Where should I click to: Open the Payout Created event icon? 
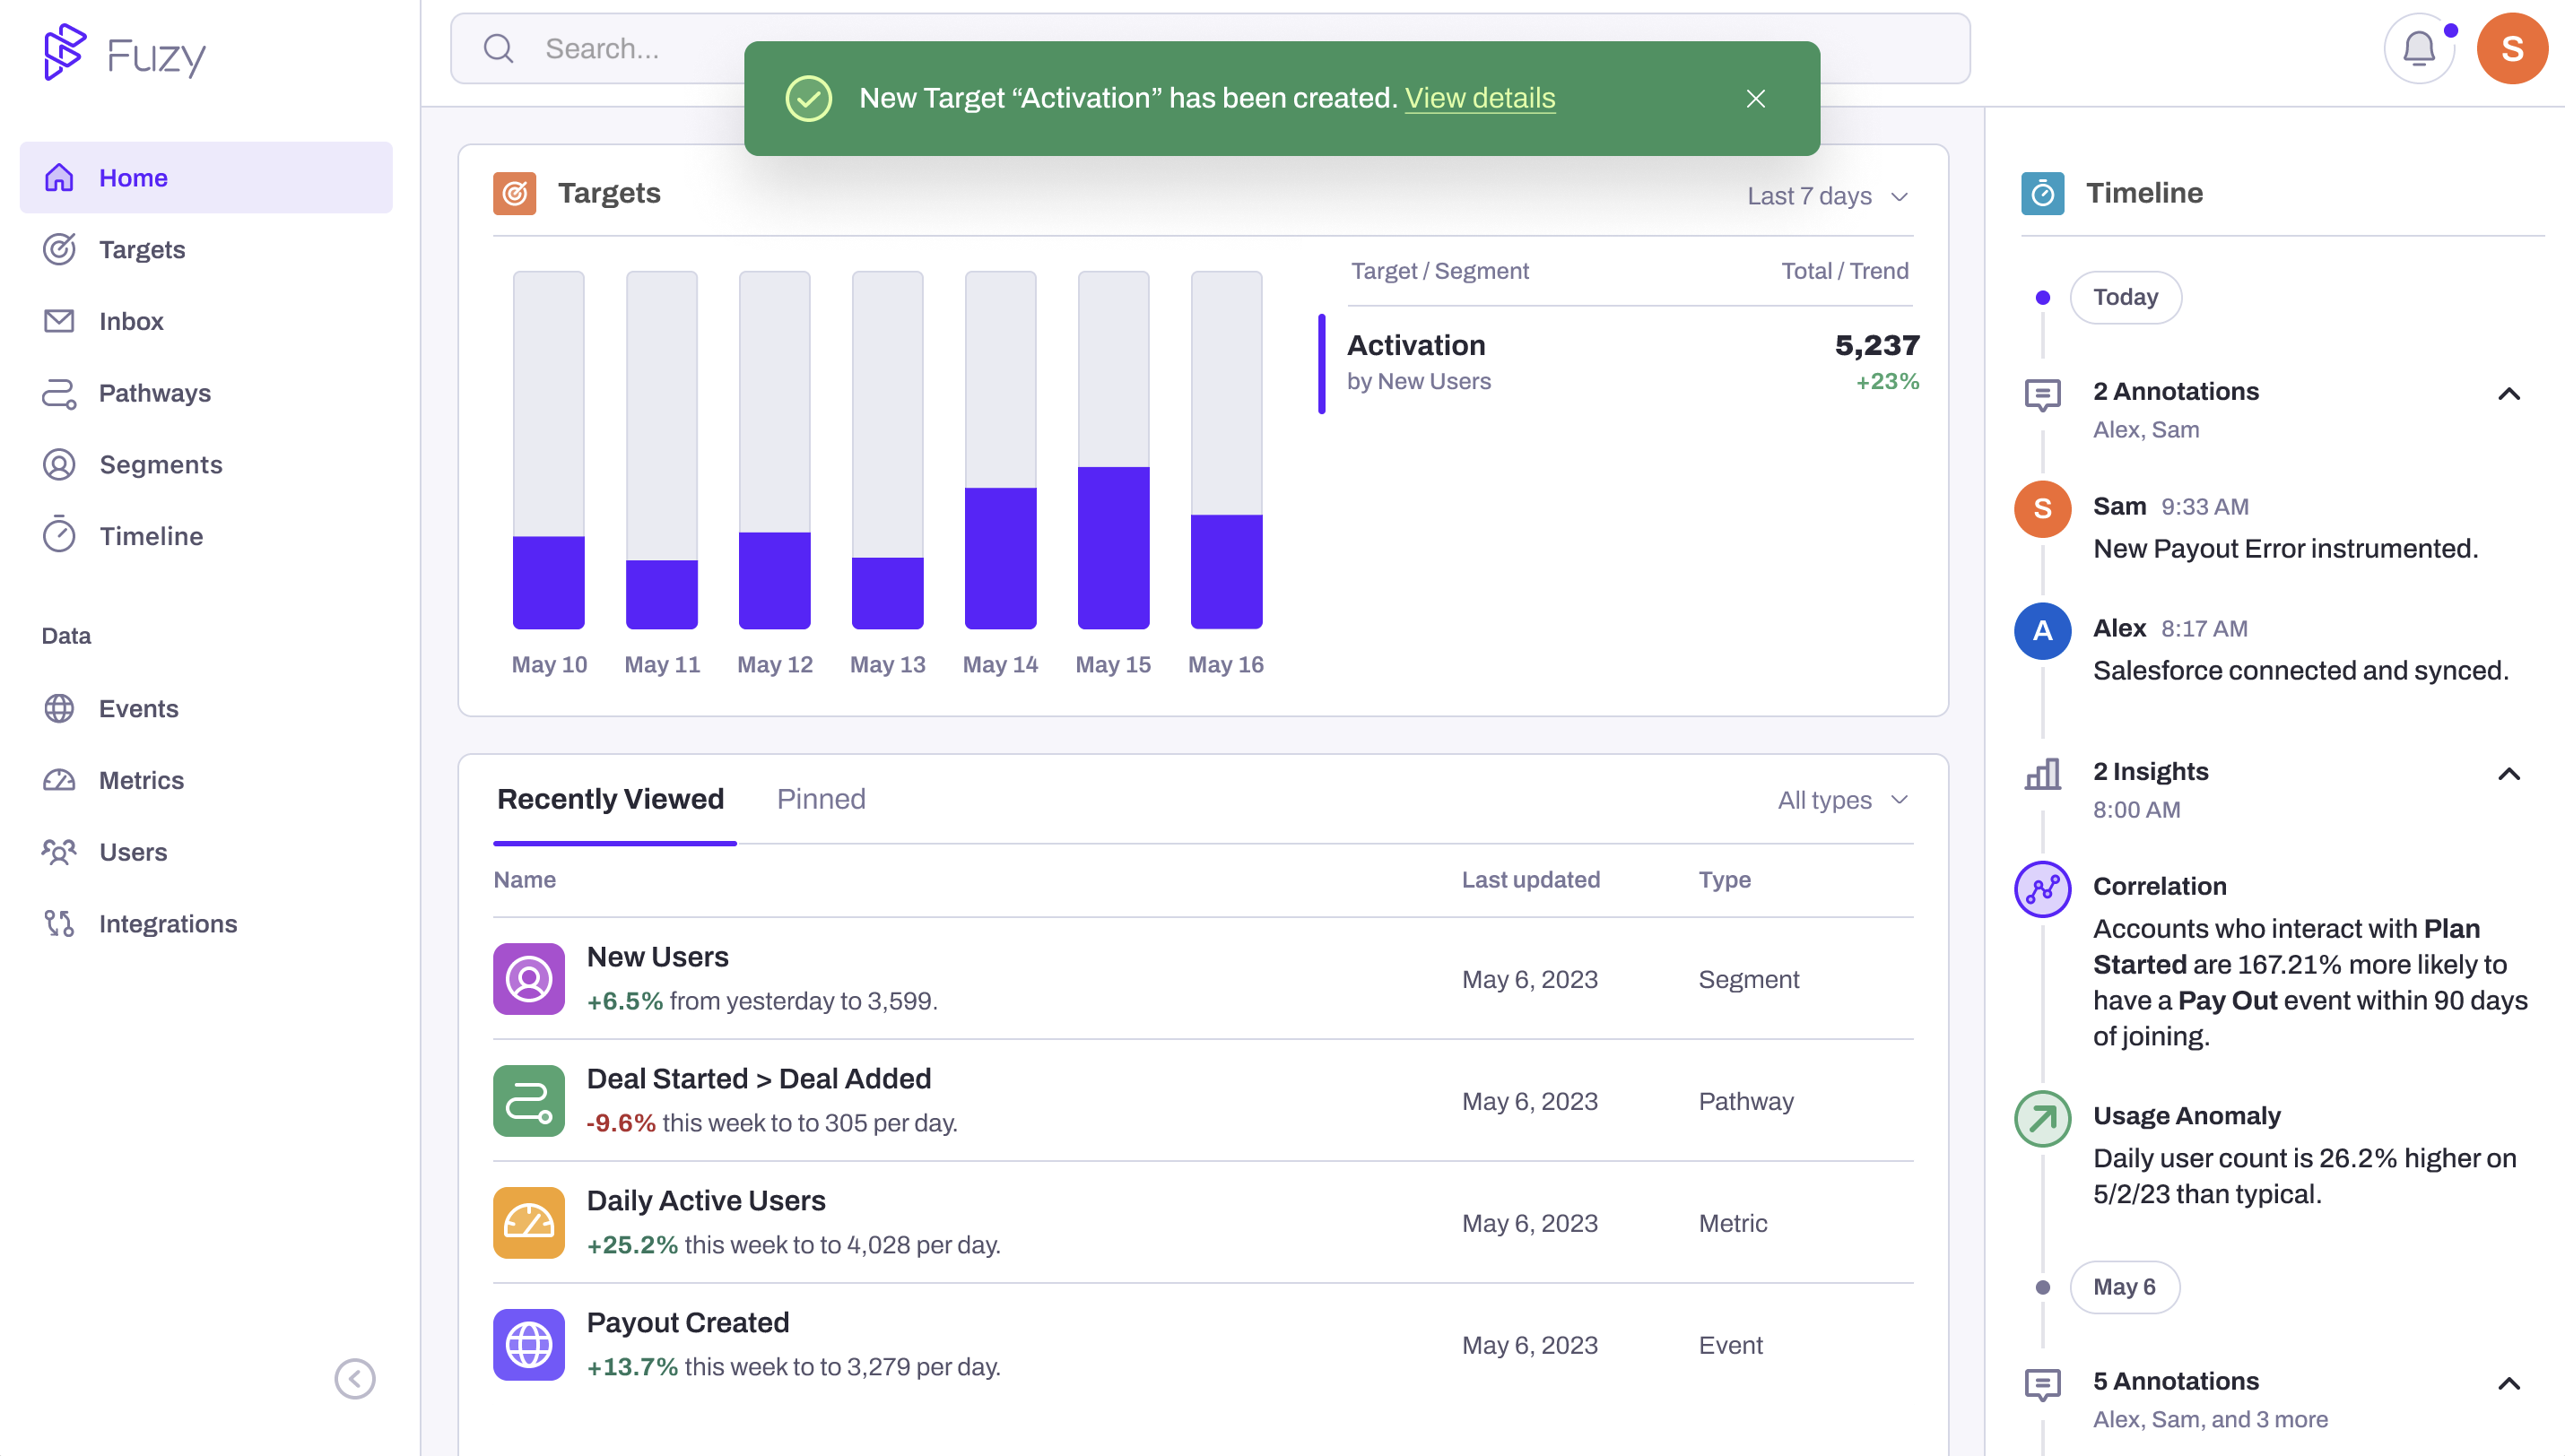pyautogui.click(x=528, y=1344)
